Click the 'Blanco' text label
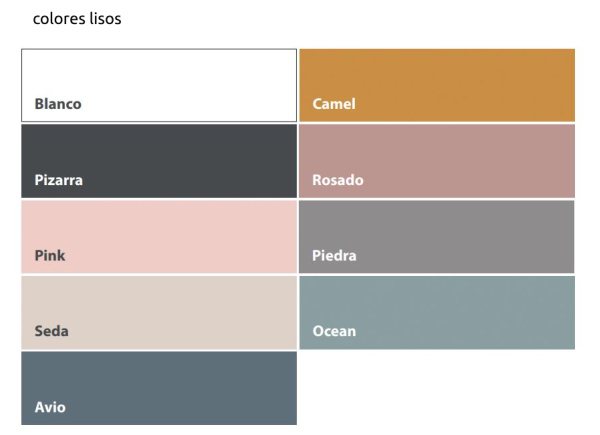The image size is (600, 435). pos(58,104)
